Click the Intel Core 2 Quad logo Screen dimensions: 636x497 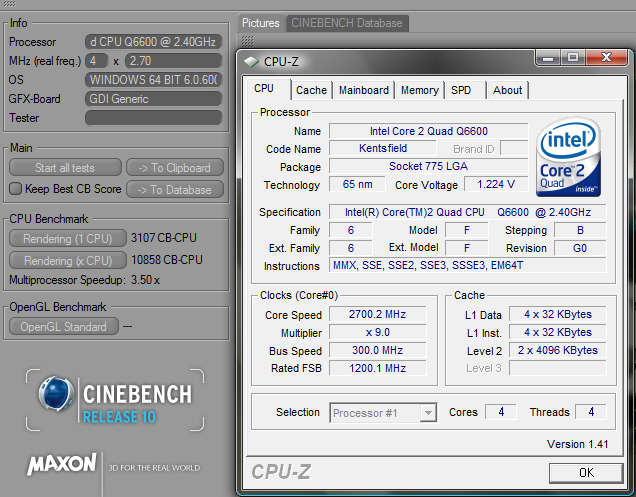point(568,158)
